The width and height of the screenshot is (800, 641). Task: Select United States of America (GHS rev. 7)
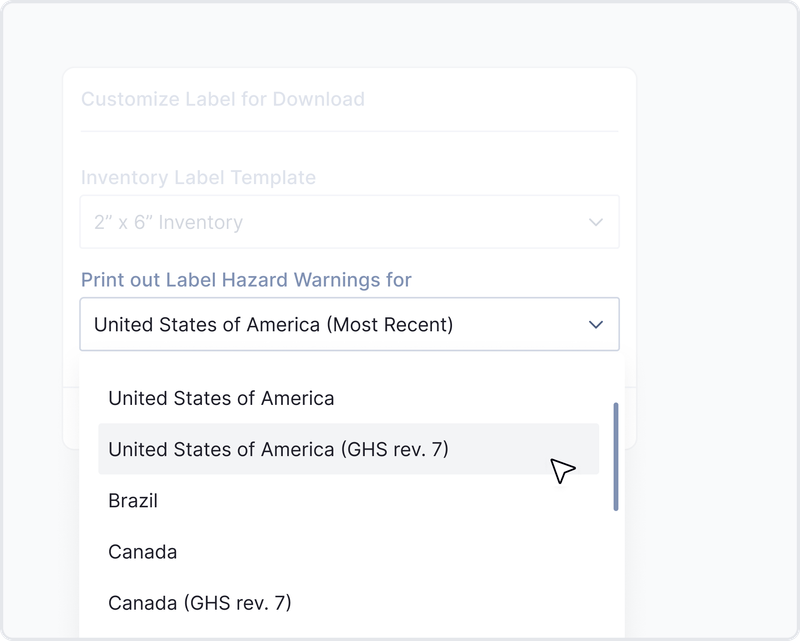[x=278, y=449]
